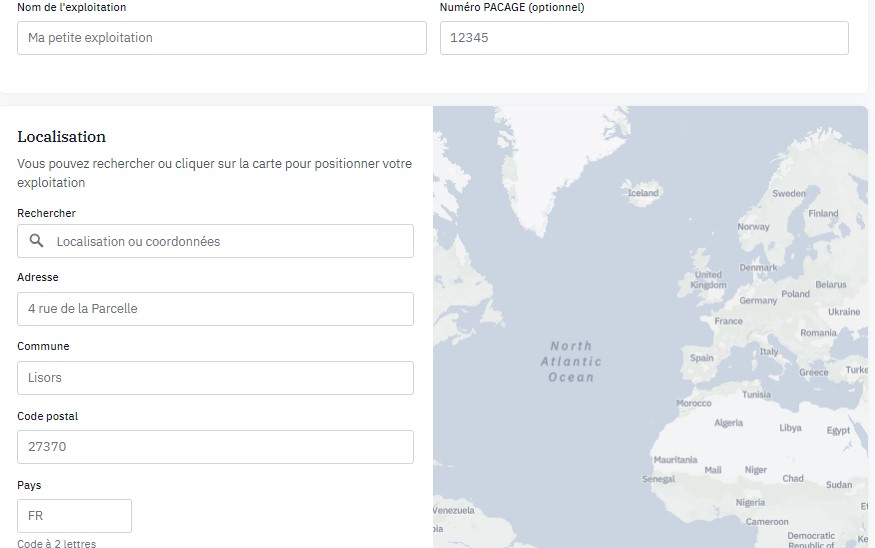
Task: Select Morocco on the map
Action: [694, 403]
